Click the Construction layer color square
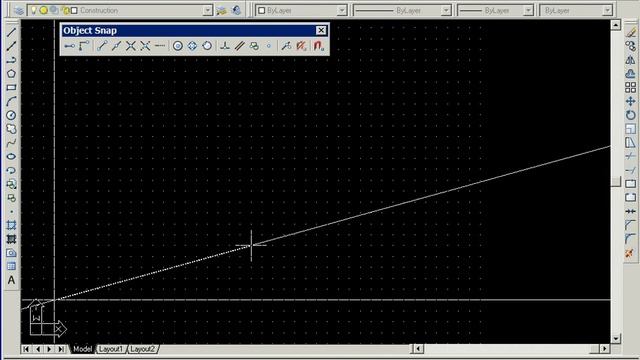 tap(74, 11)
